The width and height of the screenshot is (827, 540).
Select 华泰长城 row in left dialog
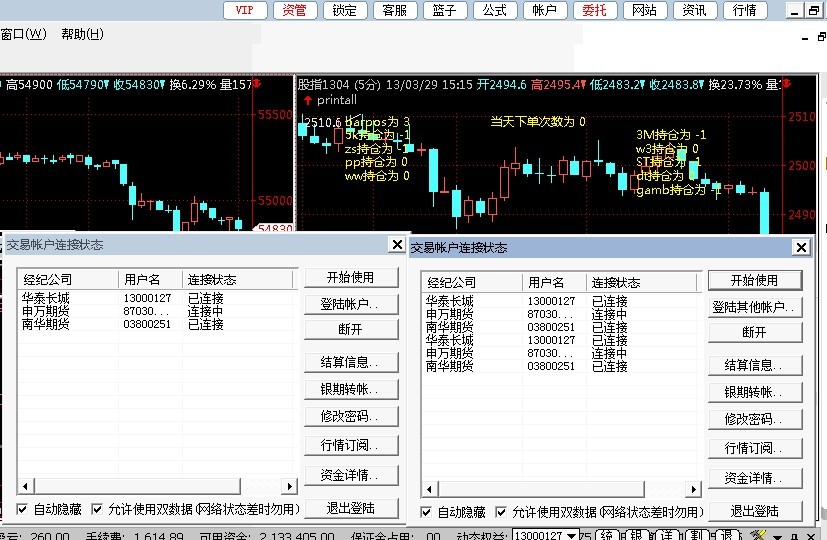click(x=157, y=298)
